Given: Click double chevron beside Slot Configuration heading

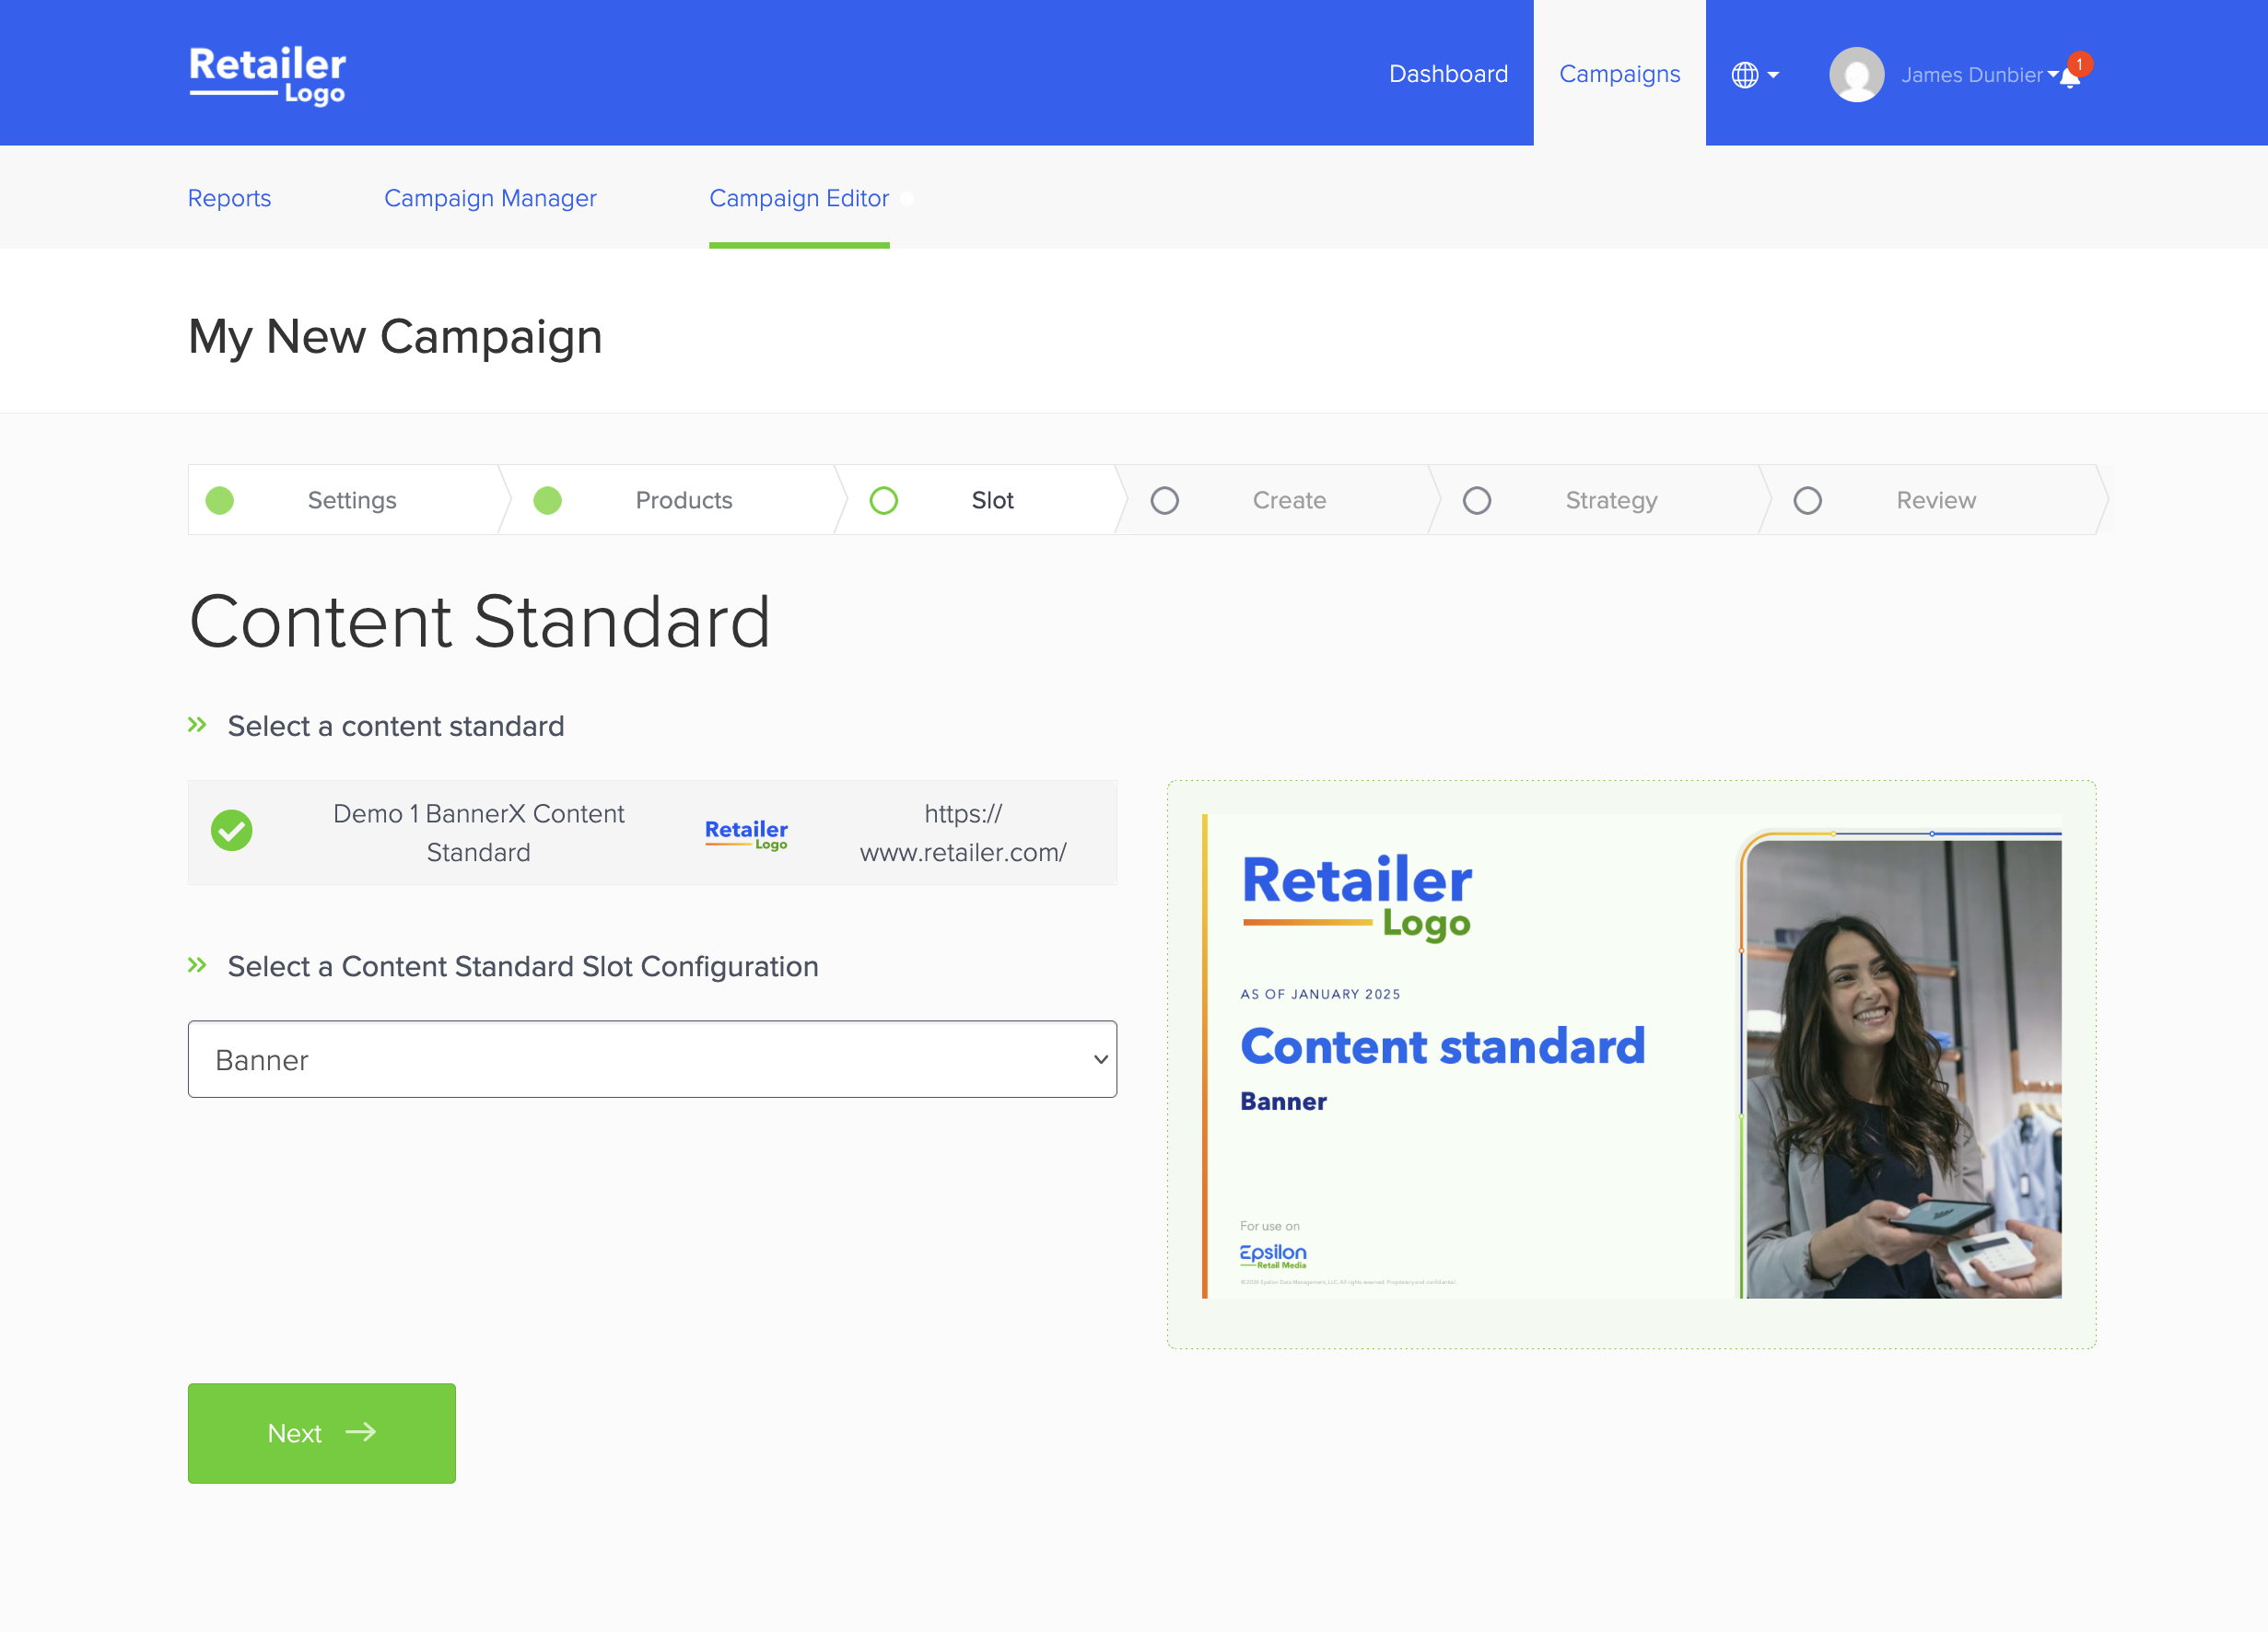Looking at the screenshot, I should tap(197, 965).
